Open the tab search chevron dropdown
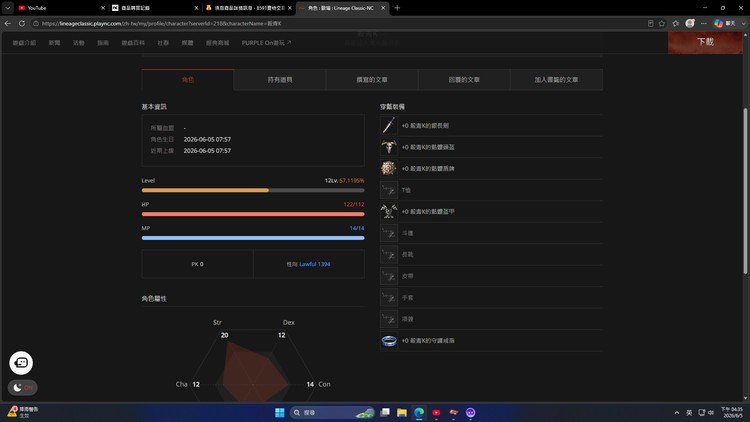750x422 pixels. tap(8, 8)
